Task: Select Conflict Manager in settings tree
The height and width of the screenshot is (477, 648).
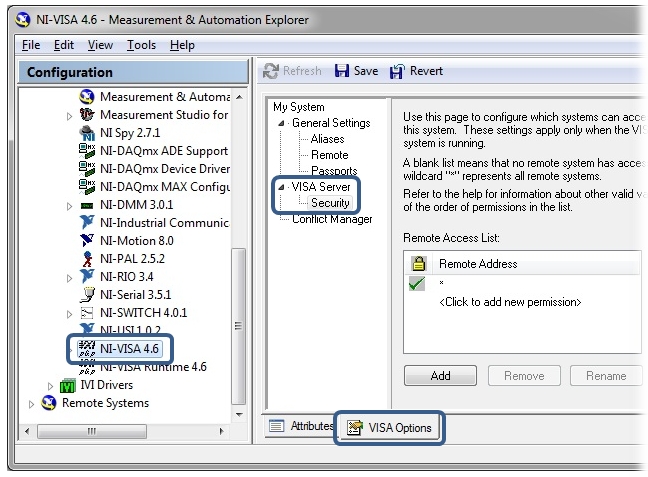Action: click(x=332, y=219)
